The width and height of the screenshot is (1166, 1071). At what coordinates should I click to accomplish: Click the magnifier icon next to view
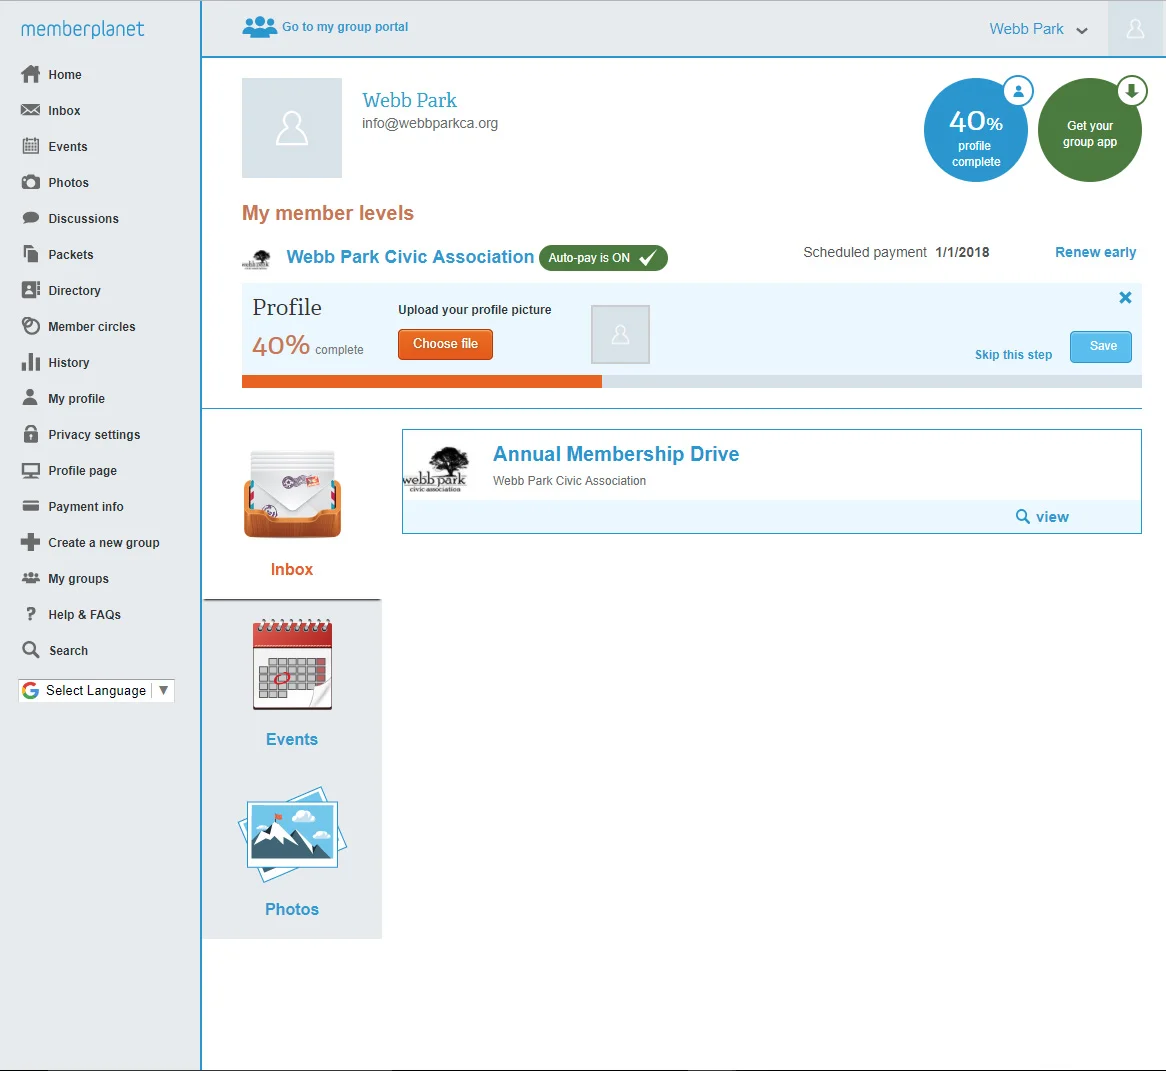[x=1023, y=516]
